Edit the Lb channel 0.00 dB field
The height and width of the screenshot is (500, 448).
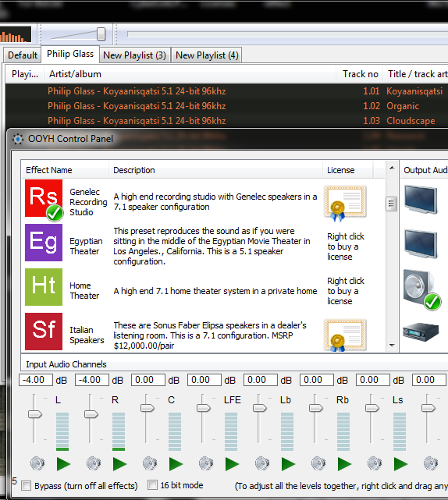(261, 380)
